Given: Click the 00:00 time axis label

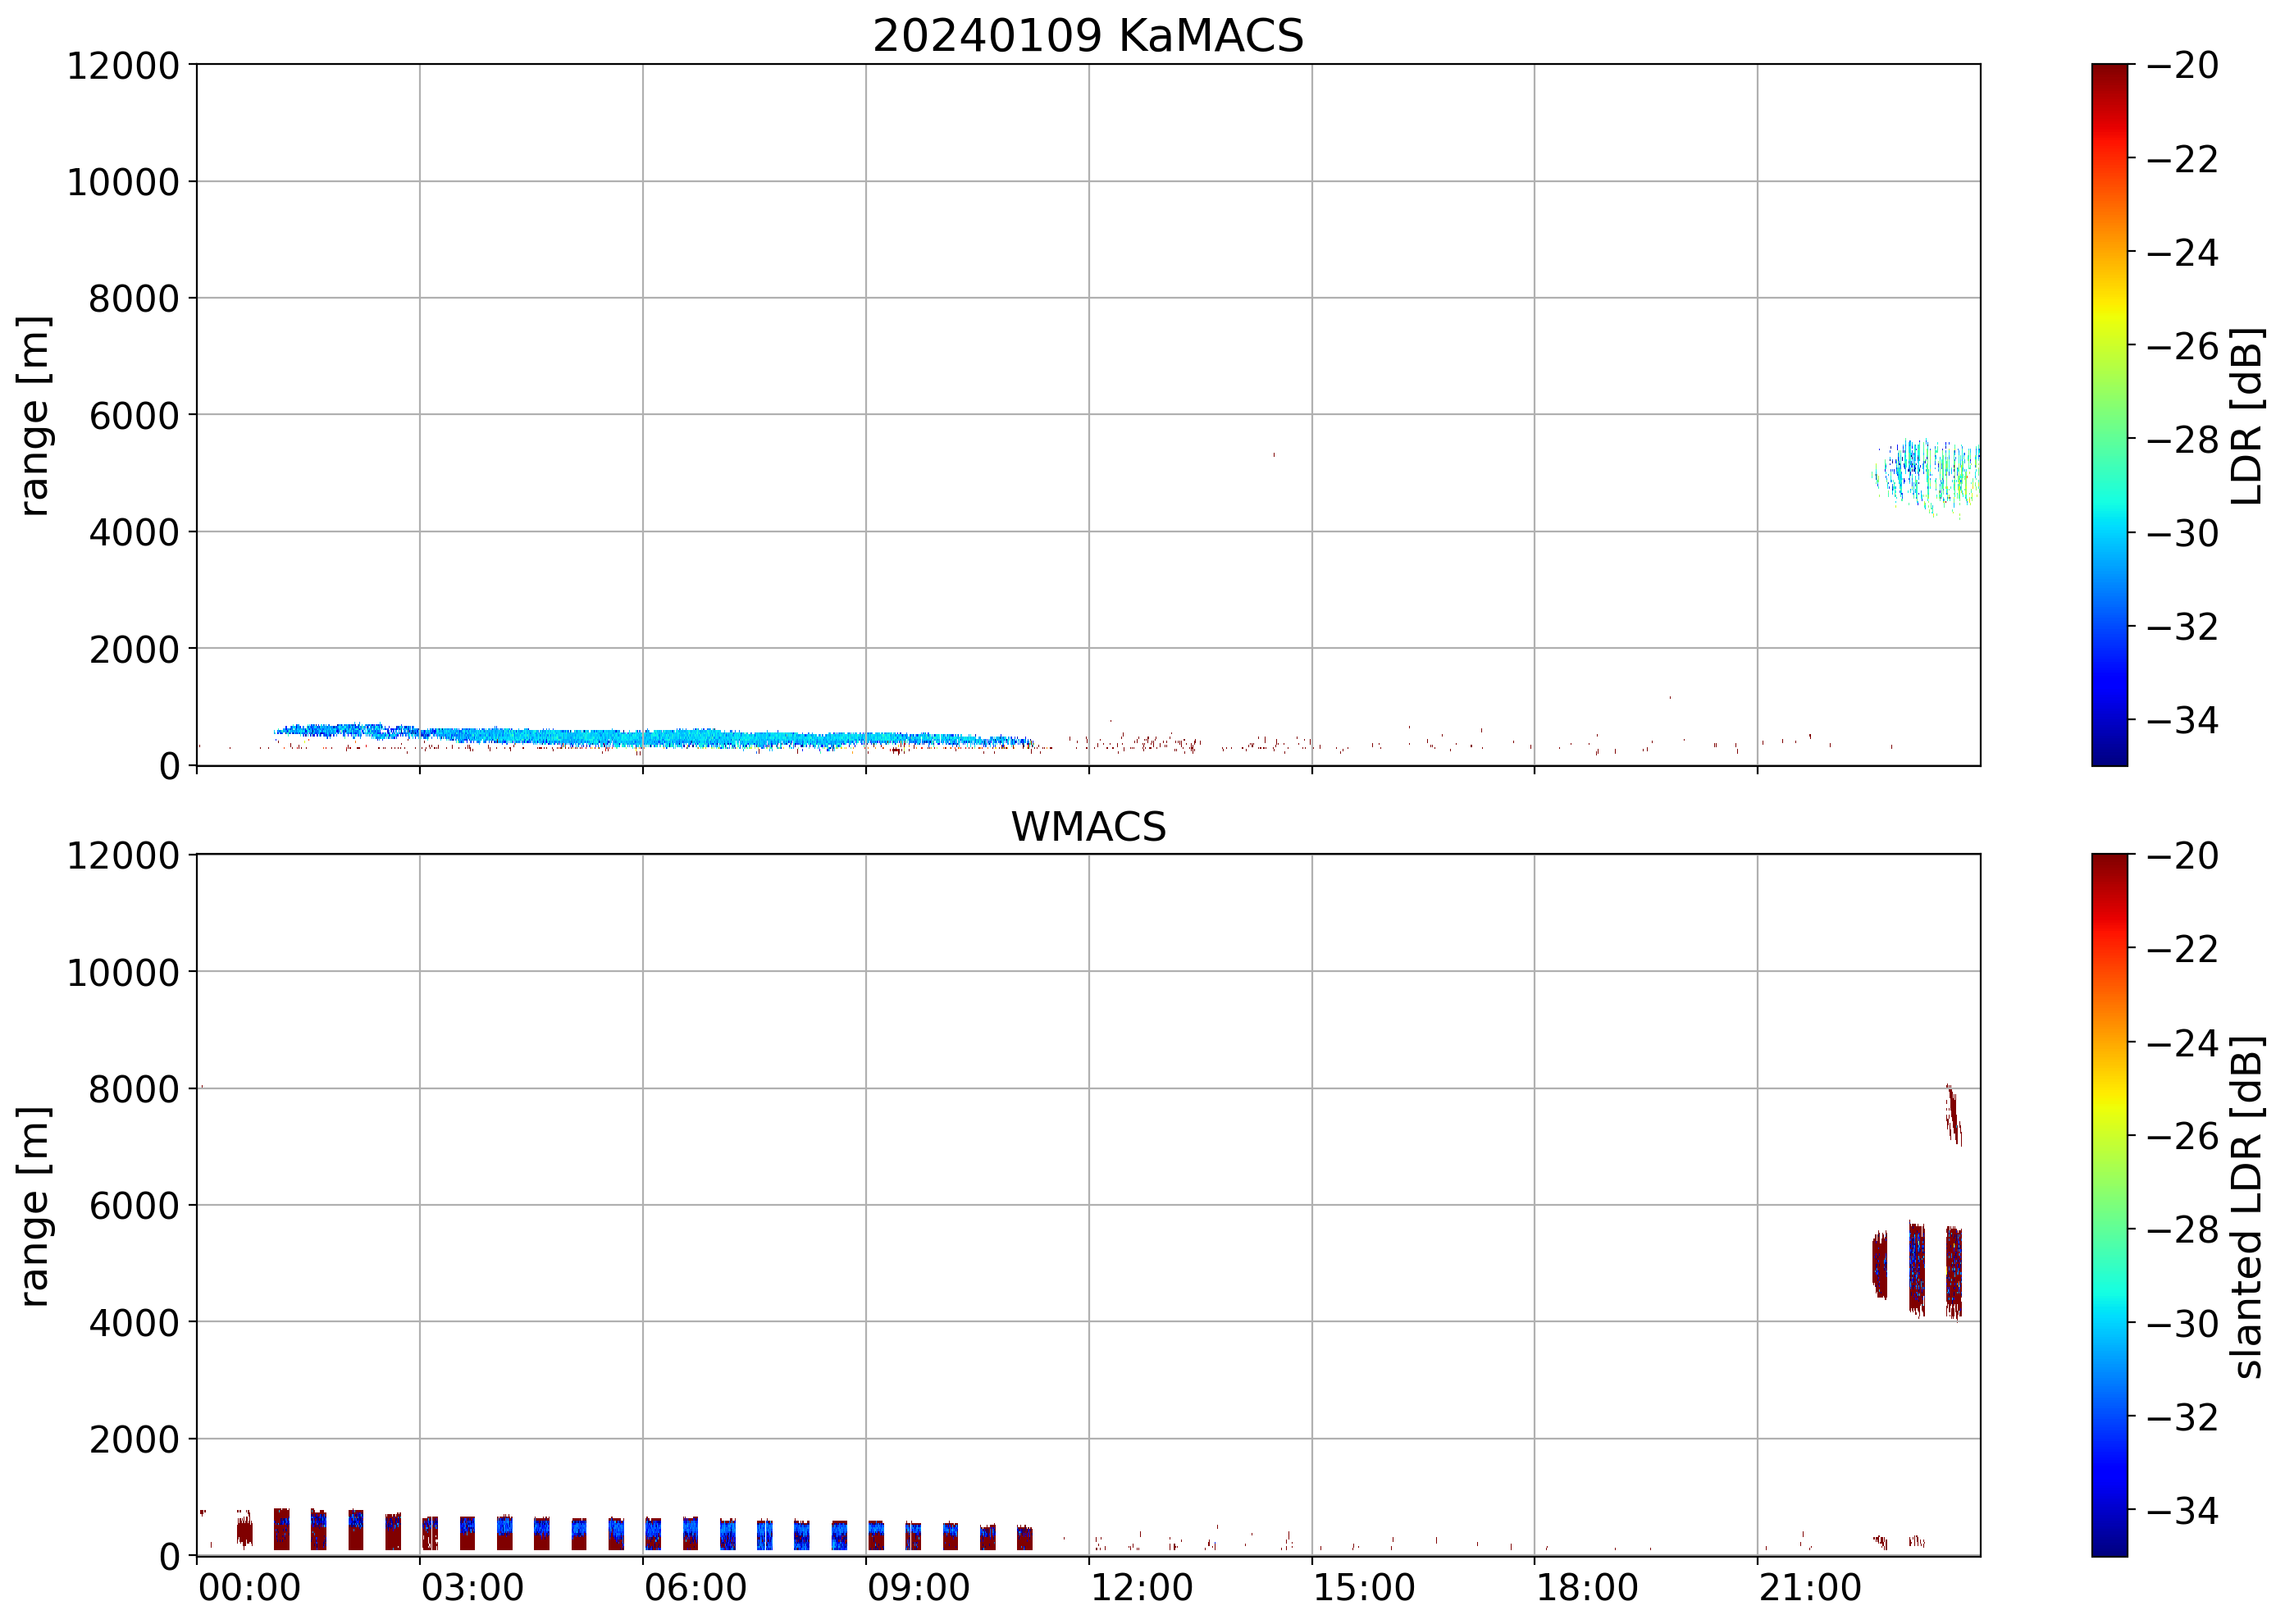Looking at the screenshot, I should pyautogui.click(x=249, y=1588).
